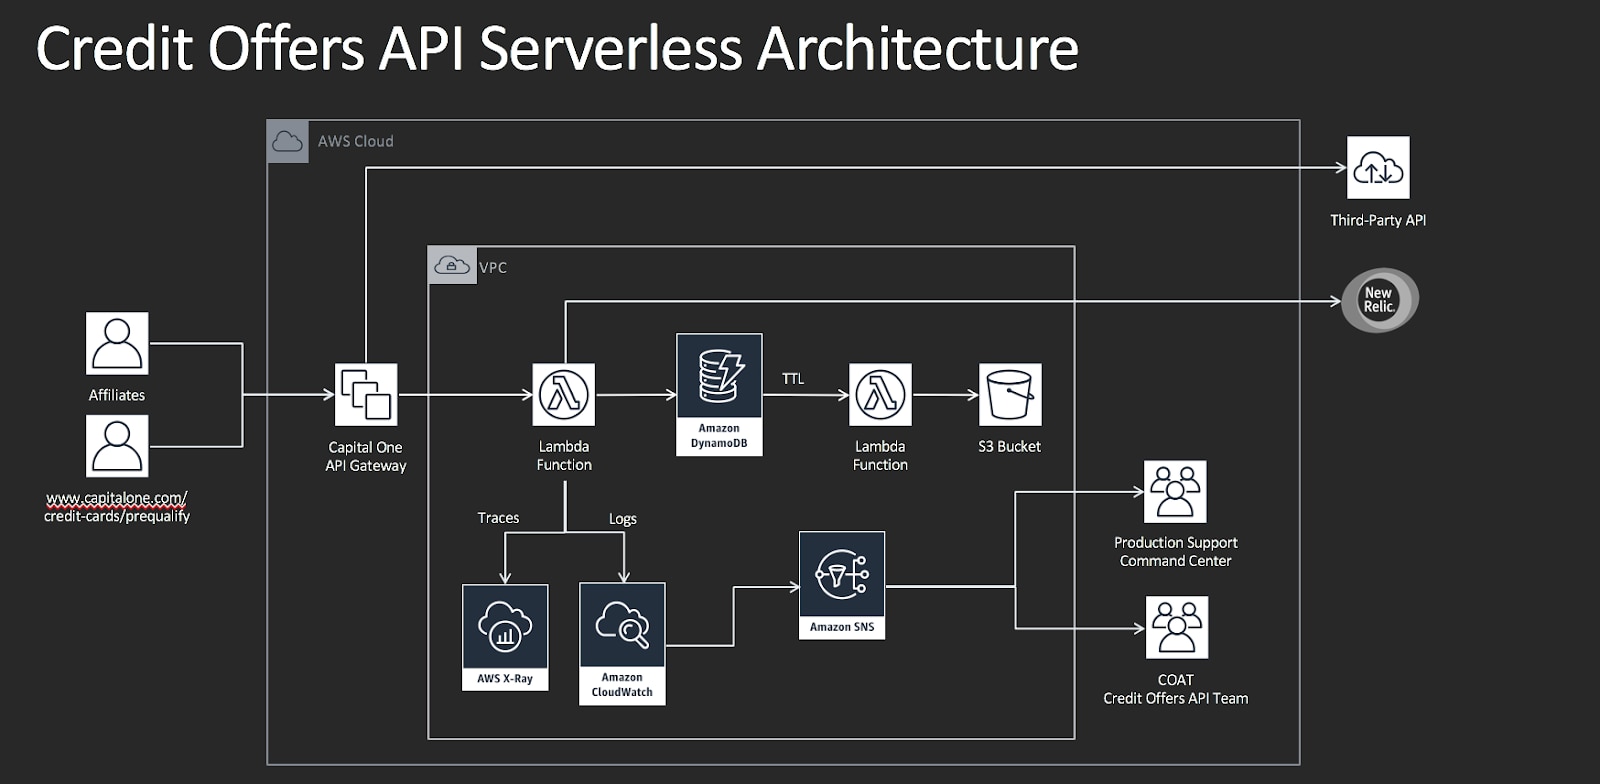
Task: Click the "TTL" arrow label
Action: 793,378
